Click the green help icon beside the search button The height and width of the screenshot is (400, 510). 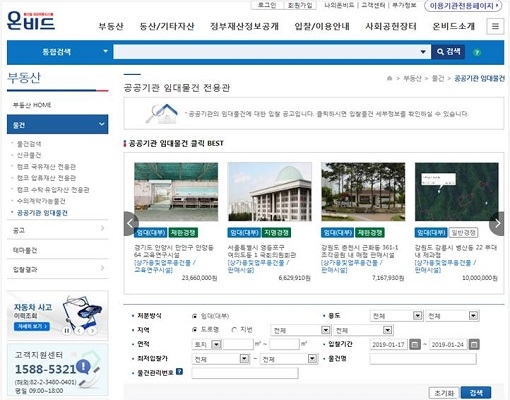pos(477,52)
